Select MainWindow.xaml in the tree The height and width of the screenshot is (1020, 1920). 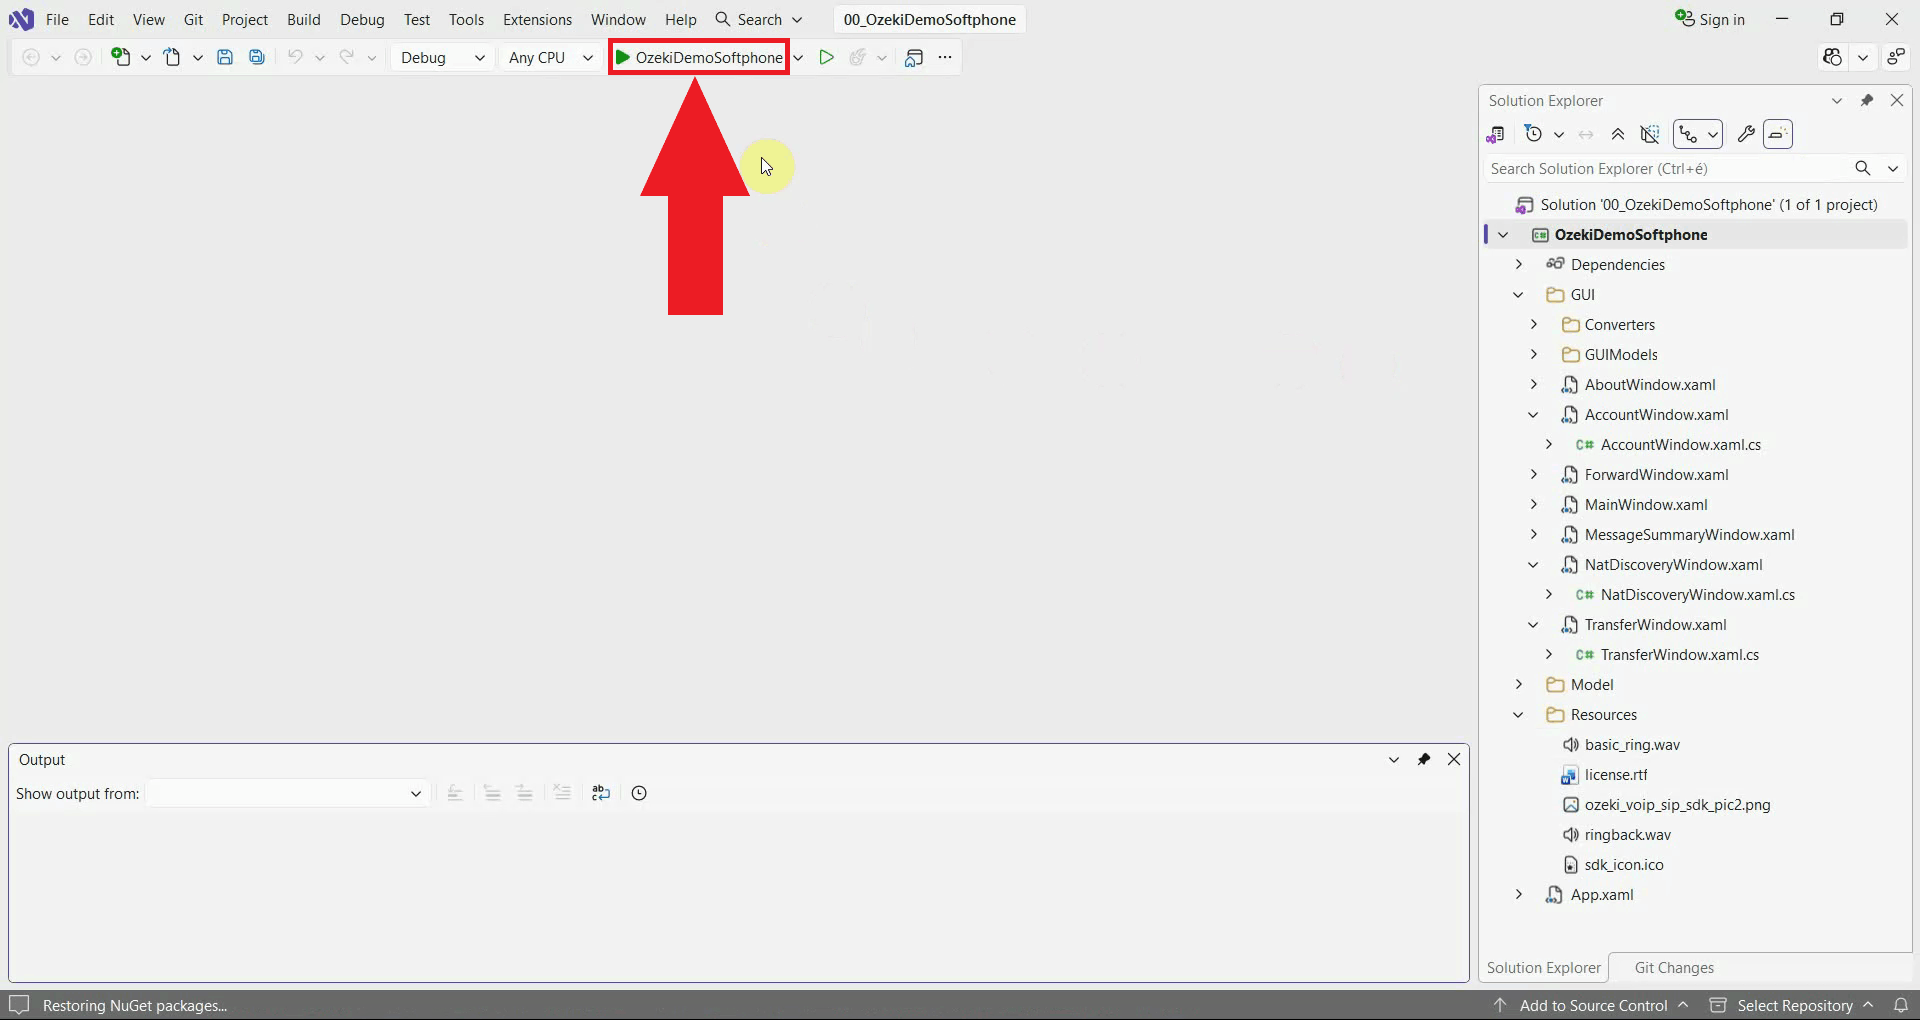1645,504
